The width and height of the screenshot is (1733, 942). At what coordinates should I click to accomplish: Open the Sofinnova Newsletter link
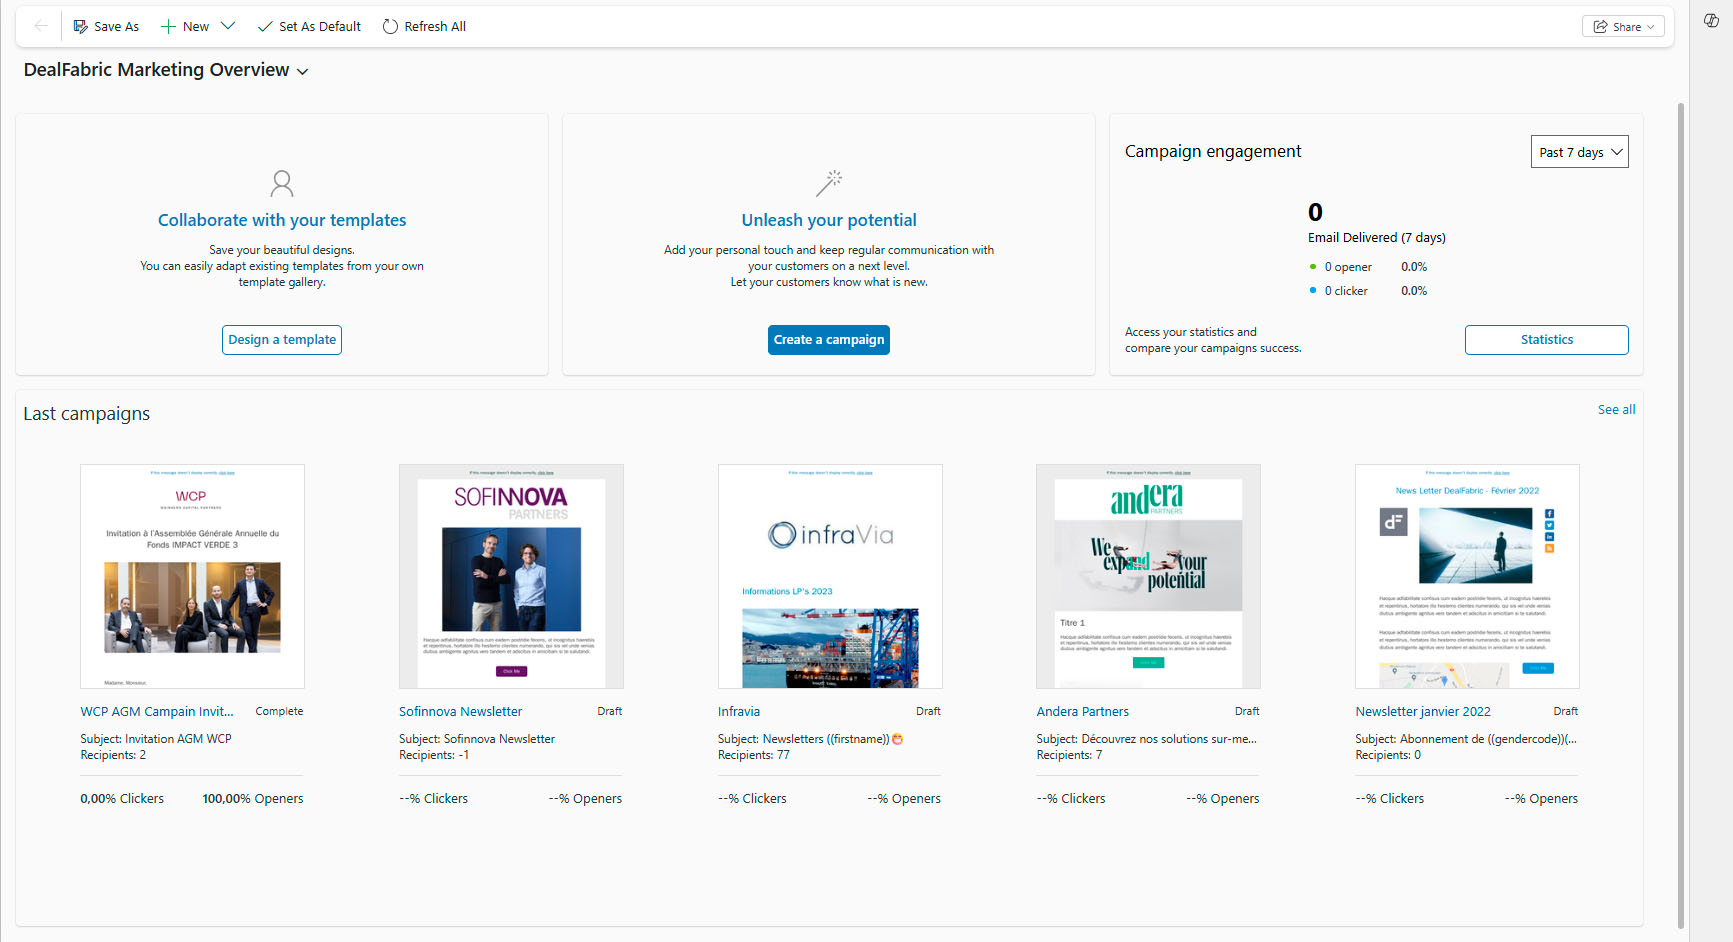coord(460,712)
